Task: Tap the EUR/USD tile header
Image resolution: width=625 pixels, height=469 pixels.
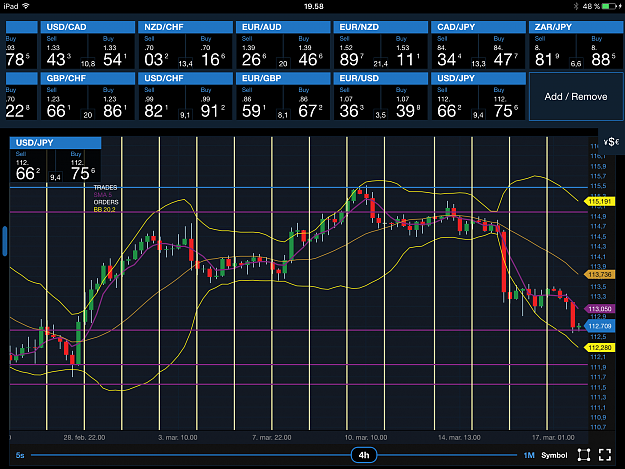Action: click(381, 78)
